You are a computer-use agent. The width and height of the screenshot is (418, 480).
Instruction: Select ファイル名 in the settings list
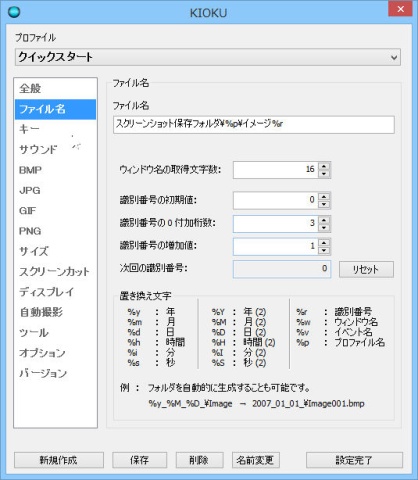point(55,109)
